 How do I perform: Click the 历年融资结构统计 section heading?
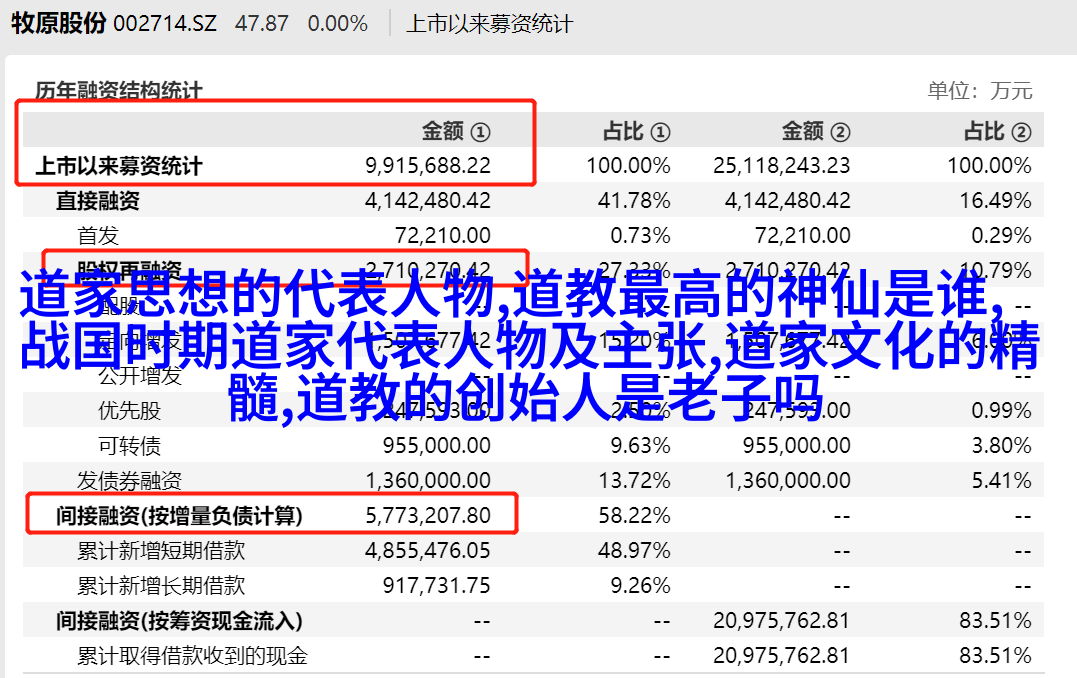point(119,91)
